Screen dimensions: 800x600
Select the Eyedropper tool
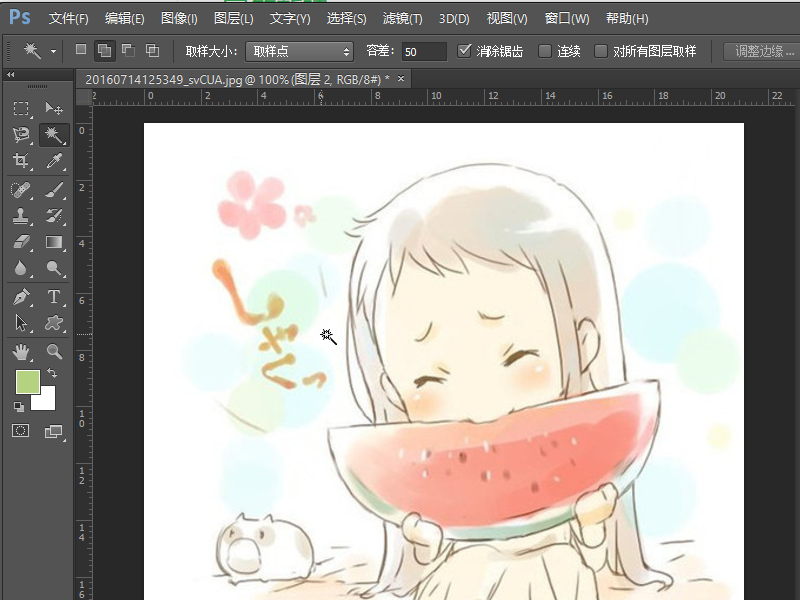[x=54, y=161]
